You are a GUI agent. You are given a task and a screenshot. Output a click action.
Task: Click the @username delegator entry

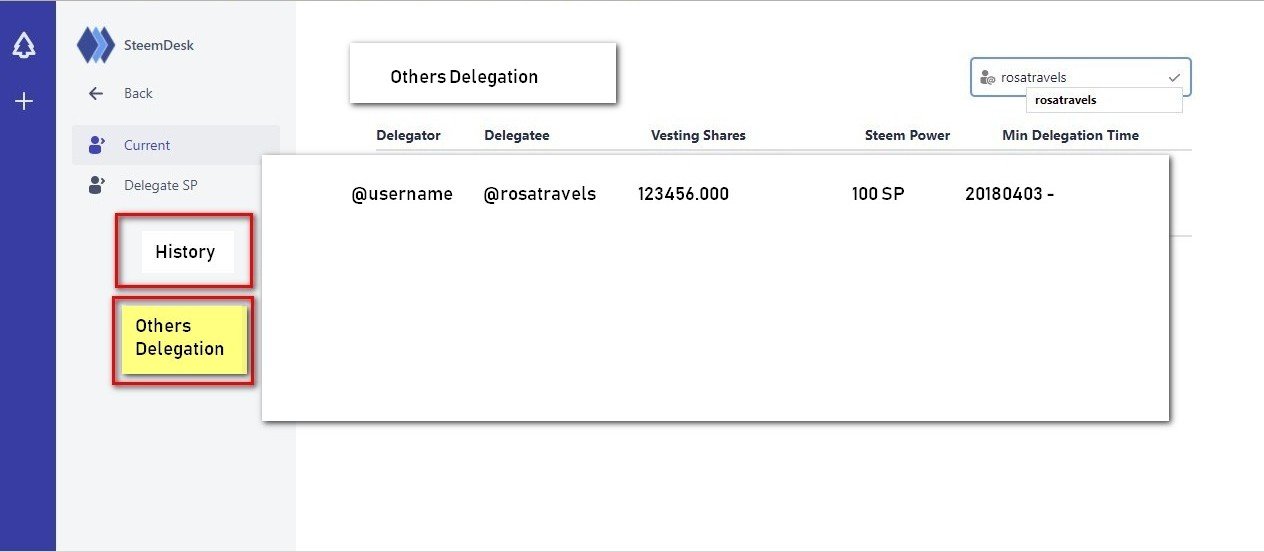point(402,194)
